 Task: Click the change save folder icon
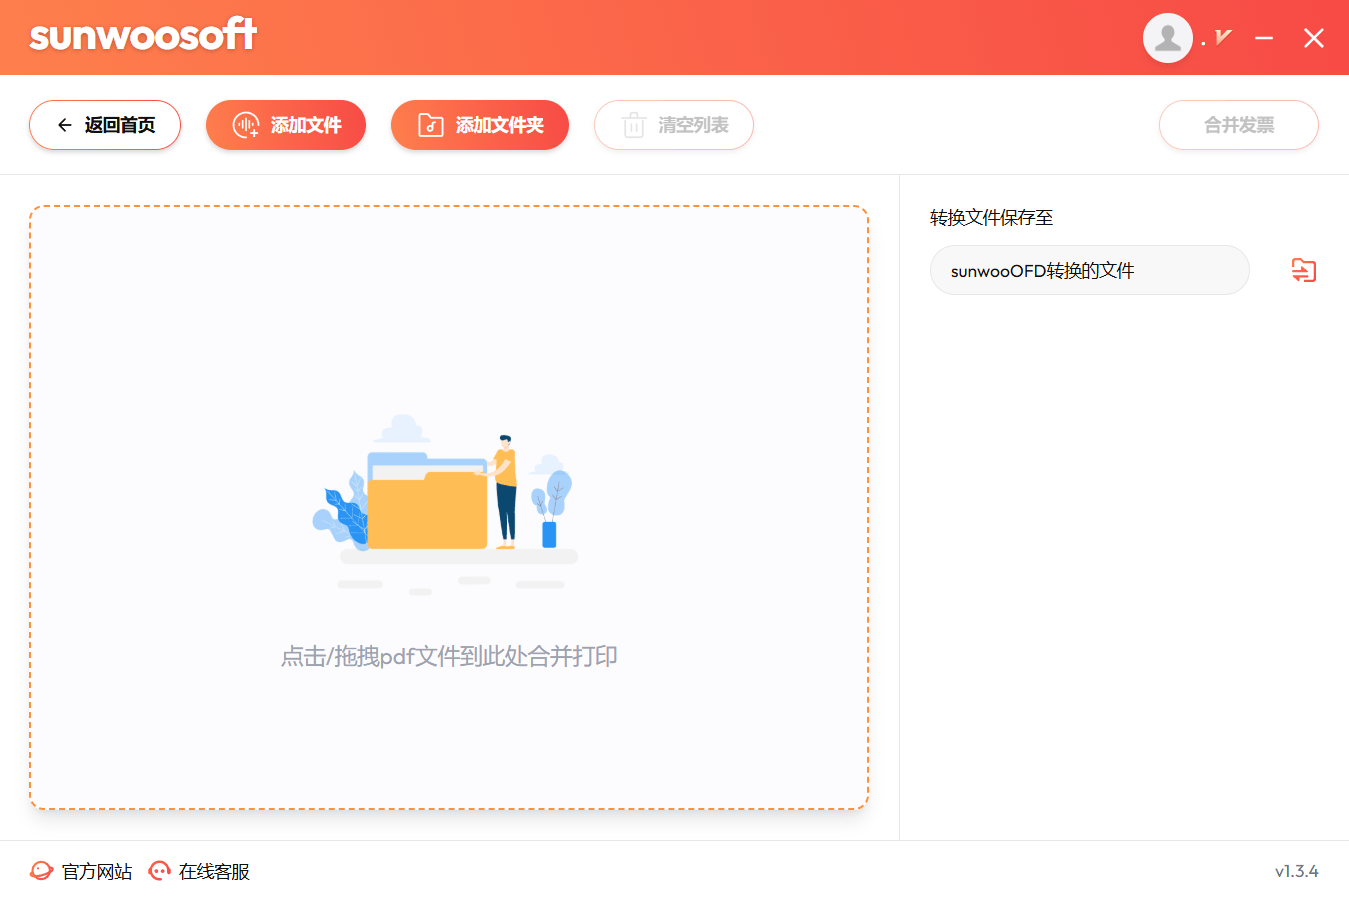point(1303,270)
